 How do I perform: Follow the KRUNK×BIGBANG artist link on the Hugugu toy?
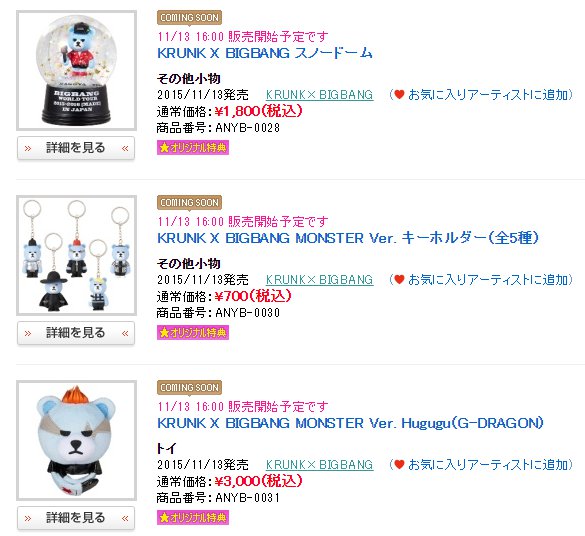pos(319,464)
